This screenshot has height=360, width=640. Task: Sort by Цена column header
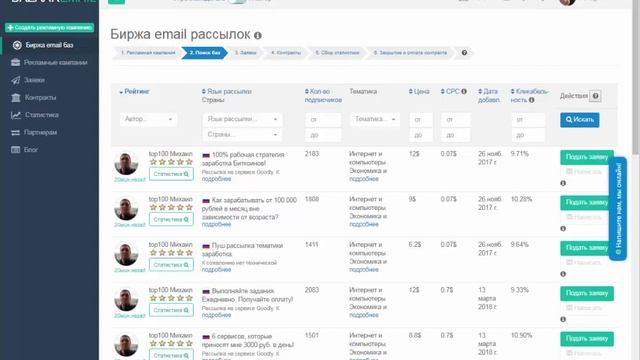(x=419, y=91)
